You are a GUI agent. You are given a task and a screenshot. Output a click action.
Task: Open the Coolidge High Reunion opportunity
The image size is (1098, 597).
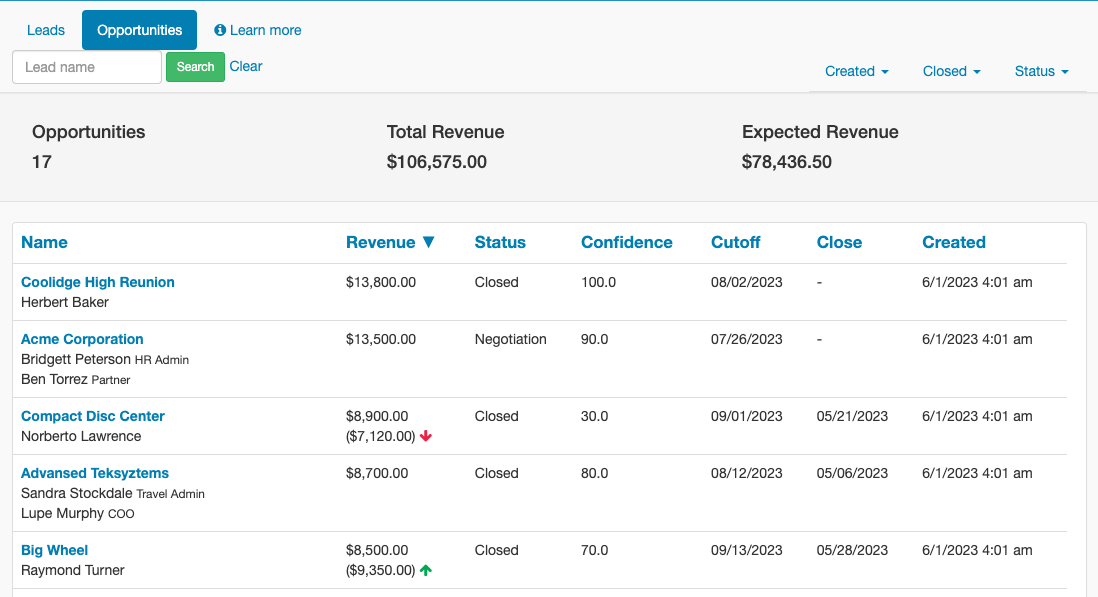point(97,282)
